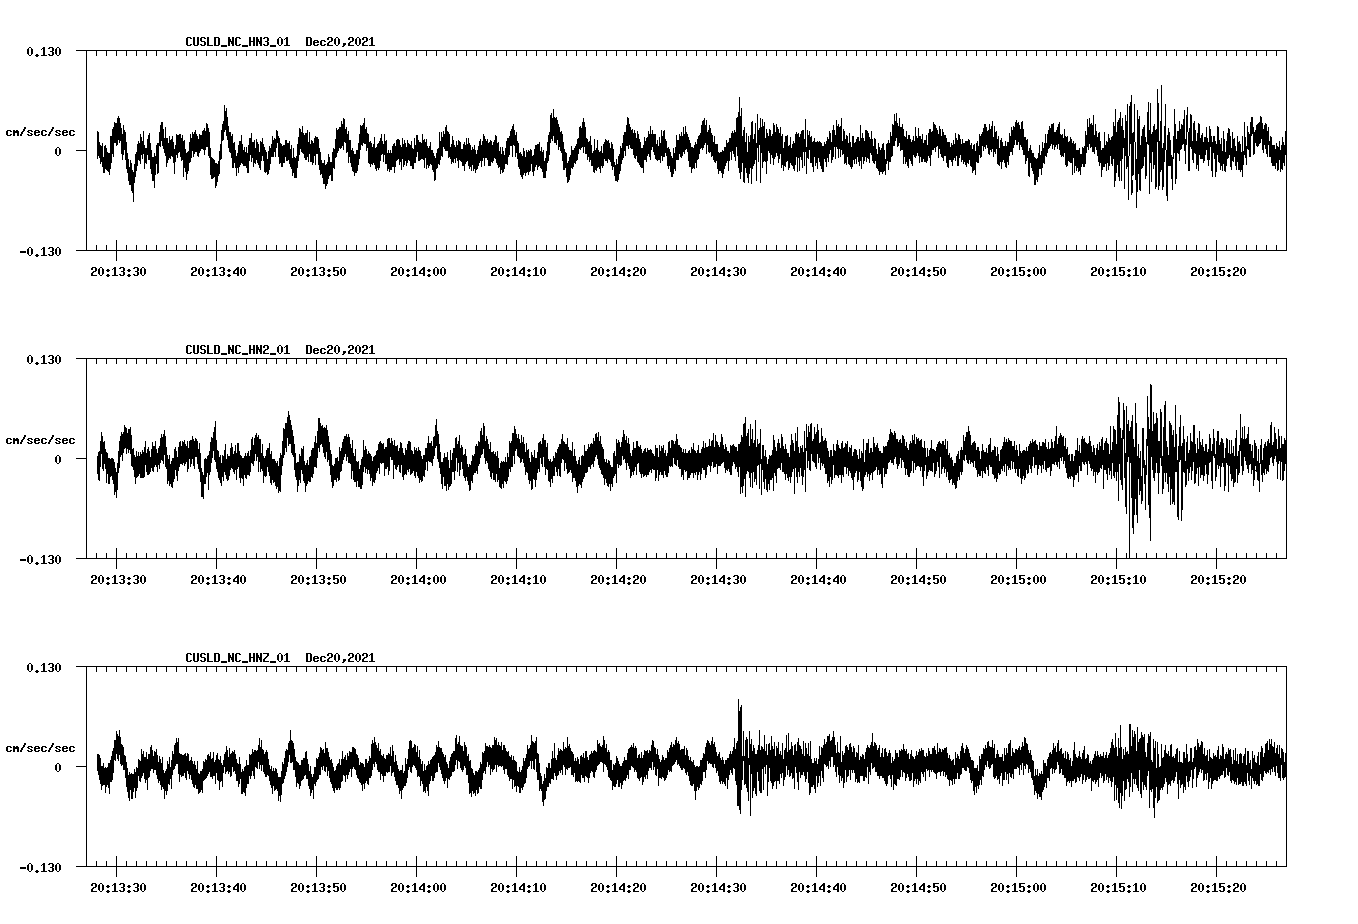Click the CUSLD_NC_HN3_01 plot title
This screenshot has height=924, width=1358.
[280, 42]
